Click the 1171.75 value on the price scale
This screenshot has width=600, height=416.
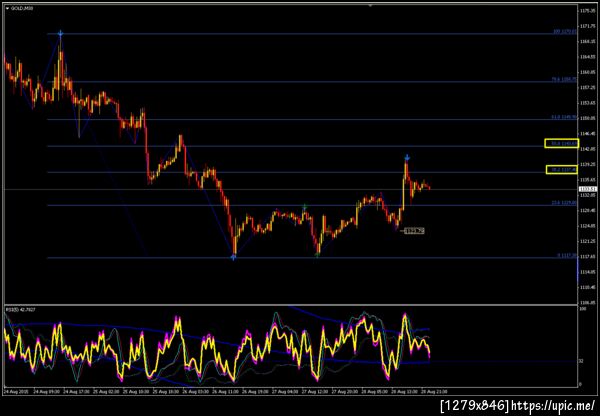588,26
